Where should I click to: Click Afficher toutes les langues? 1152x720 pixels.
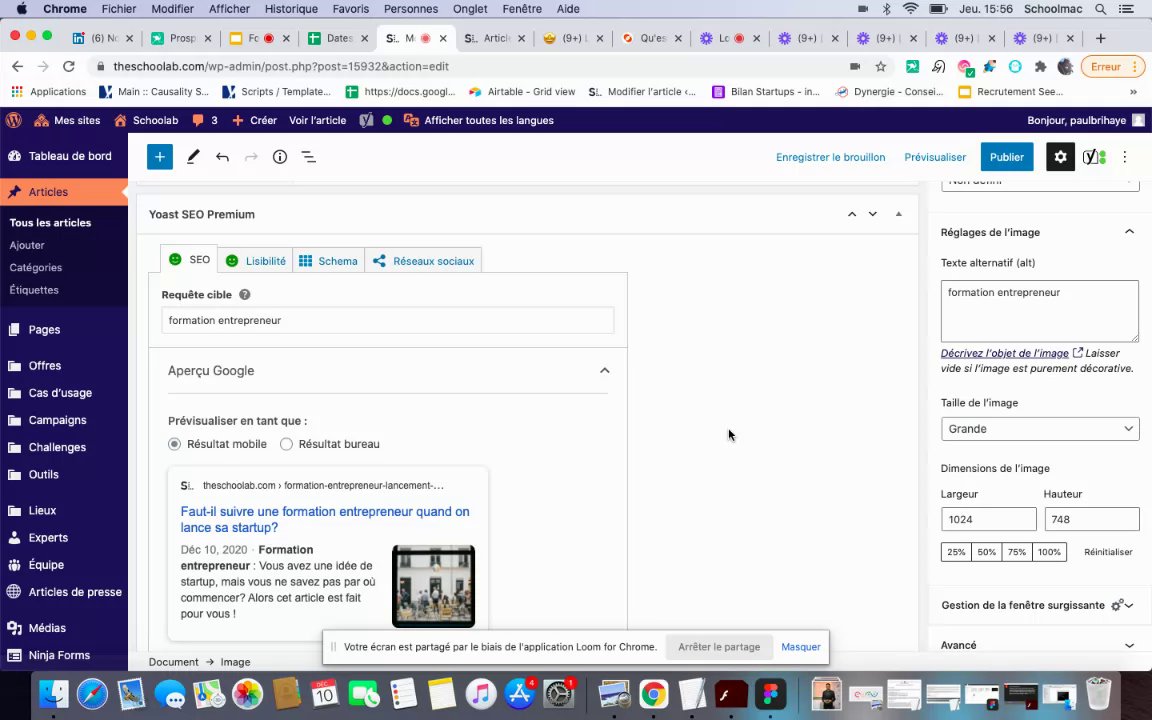(479, 120)
